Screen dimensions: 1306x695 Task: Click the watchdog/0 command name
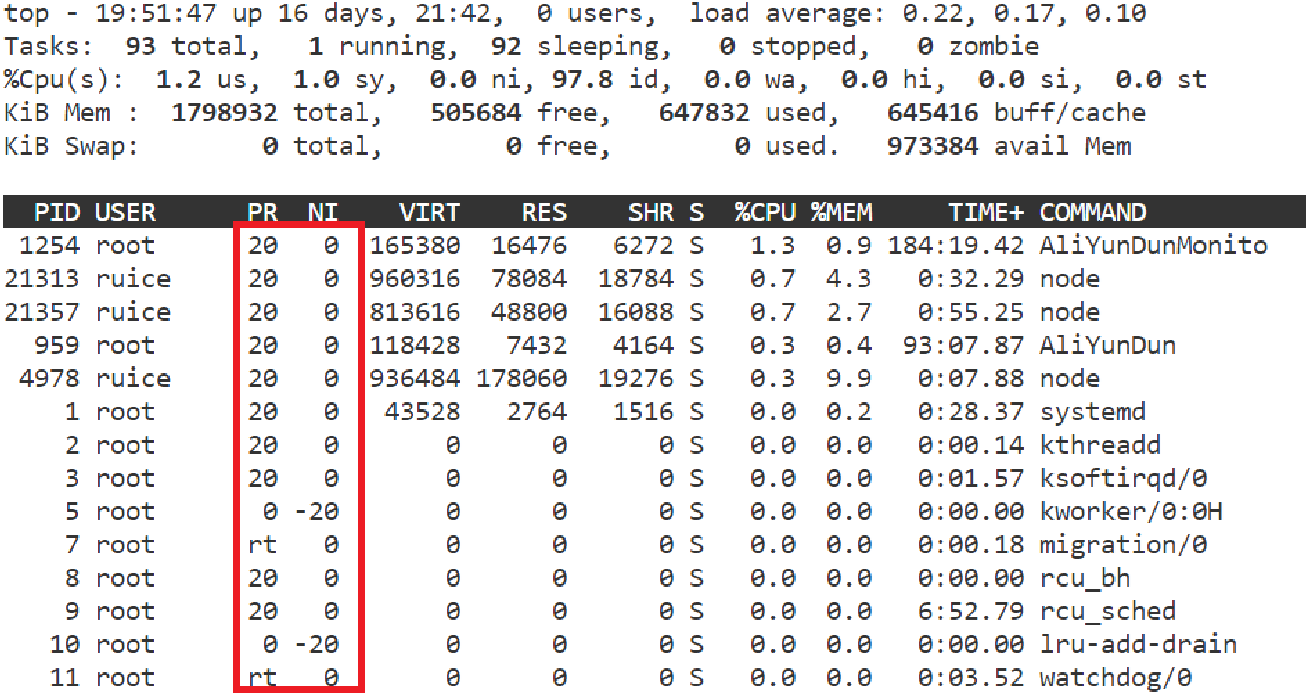[x=1116, y=678]
